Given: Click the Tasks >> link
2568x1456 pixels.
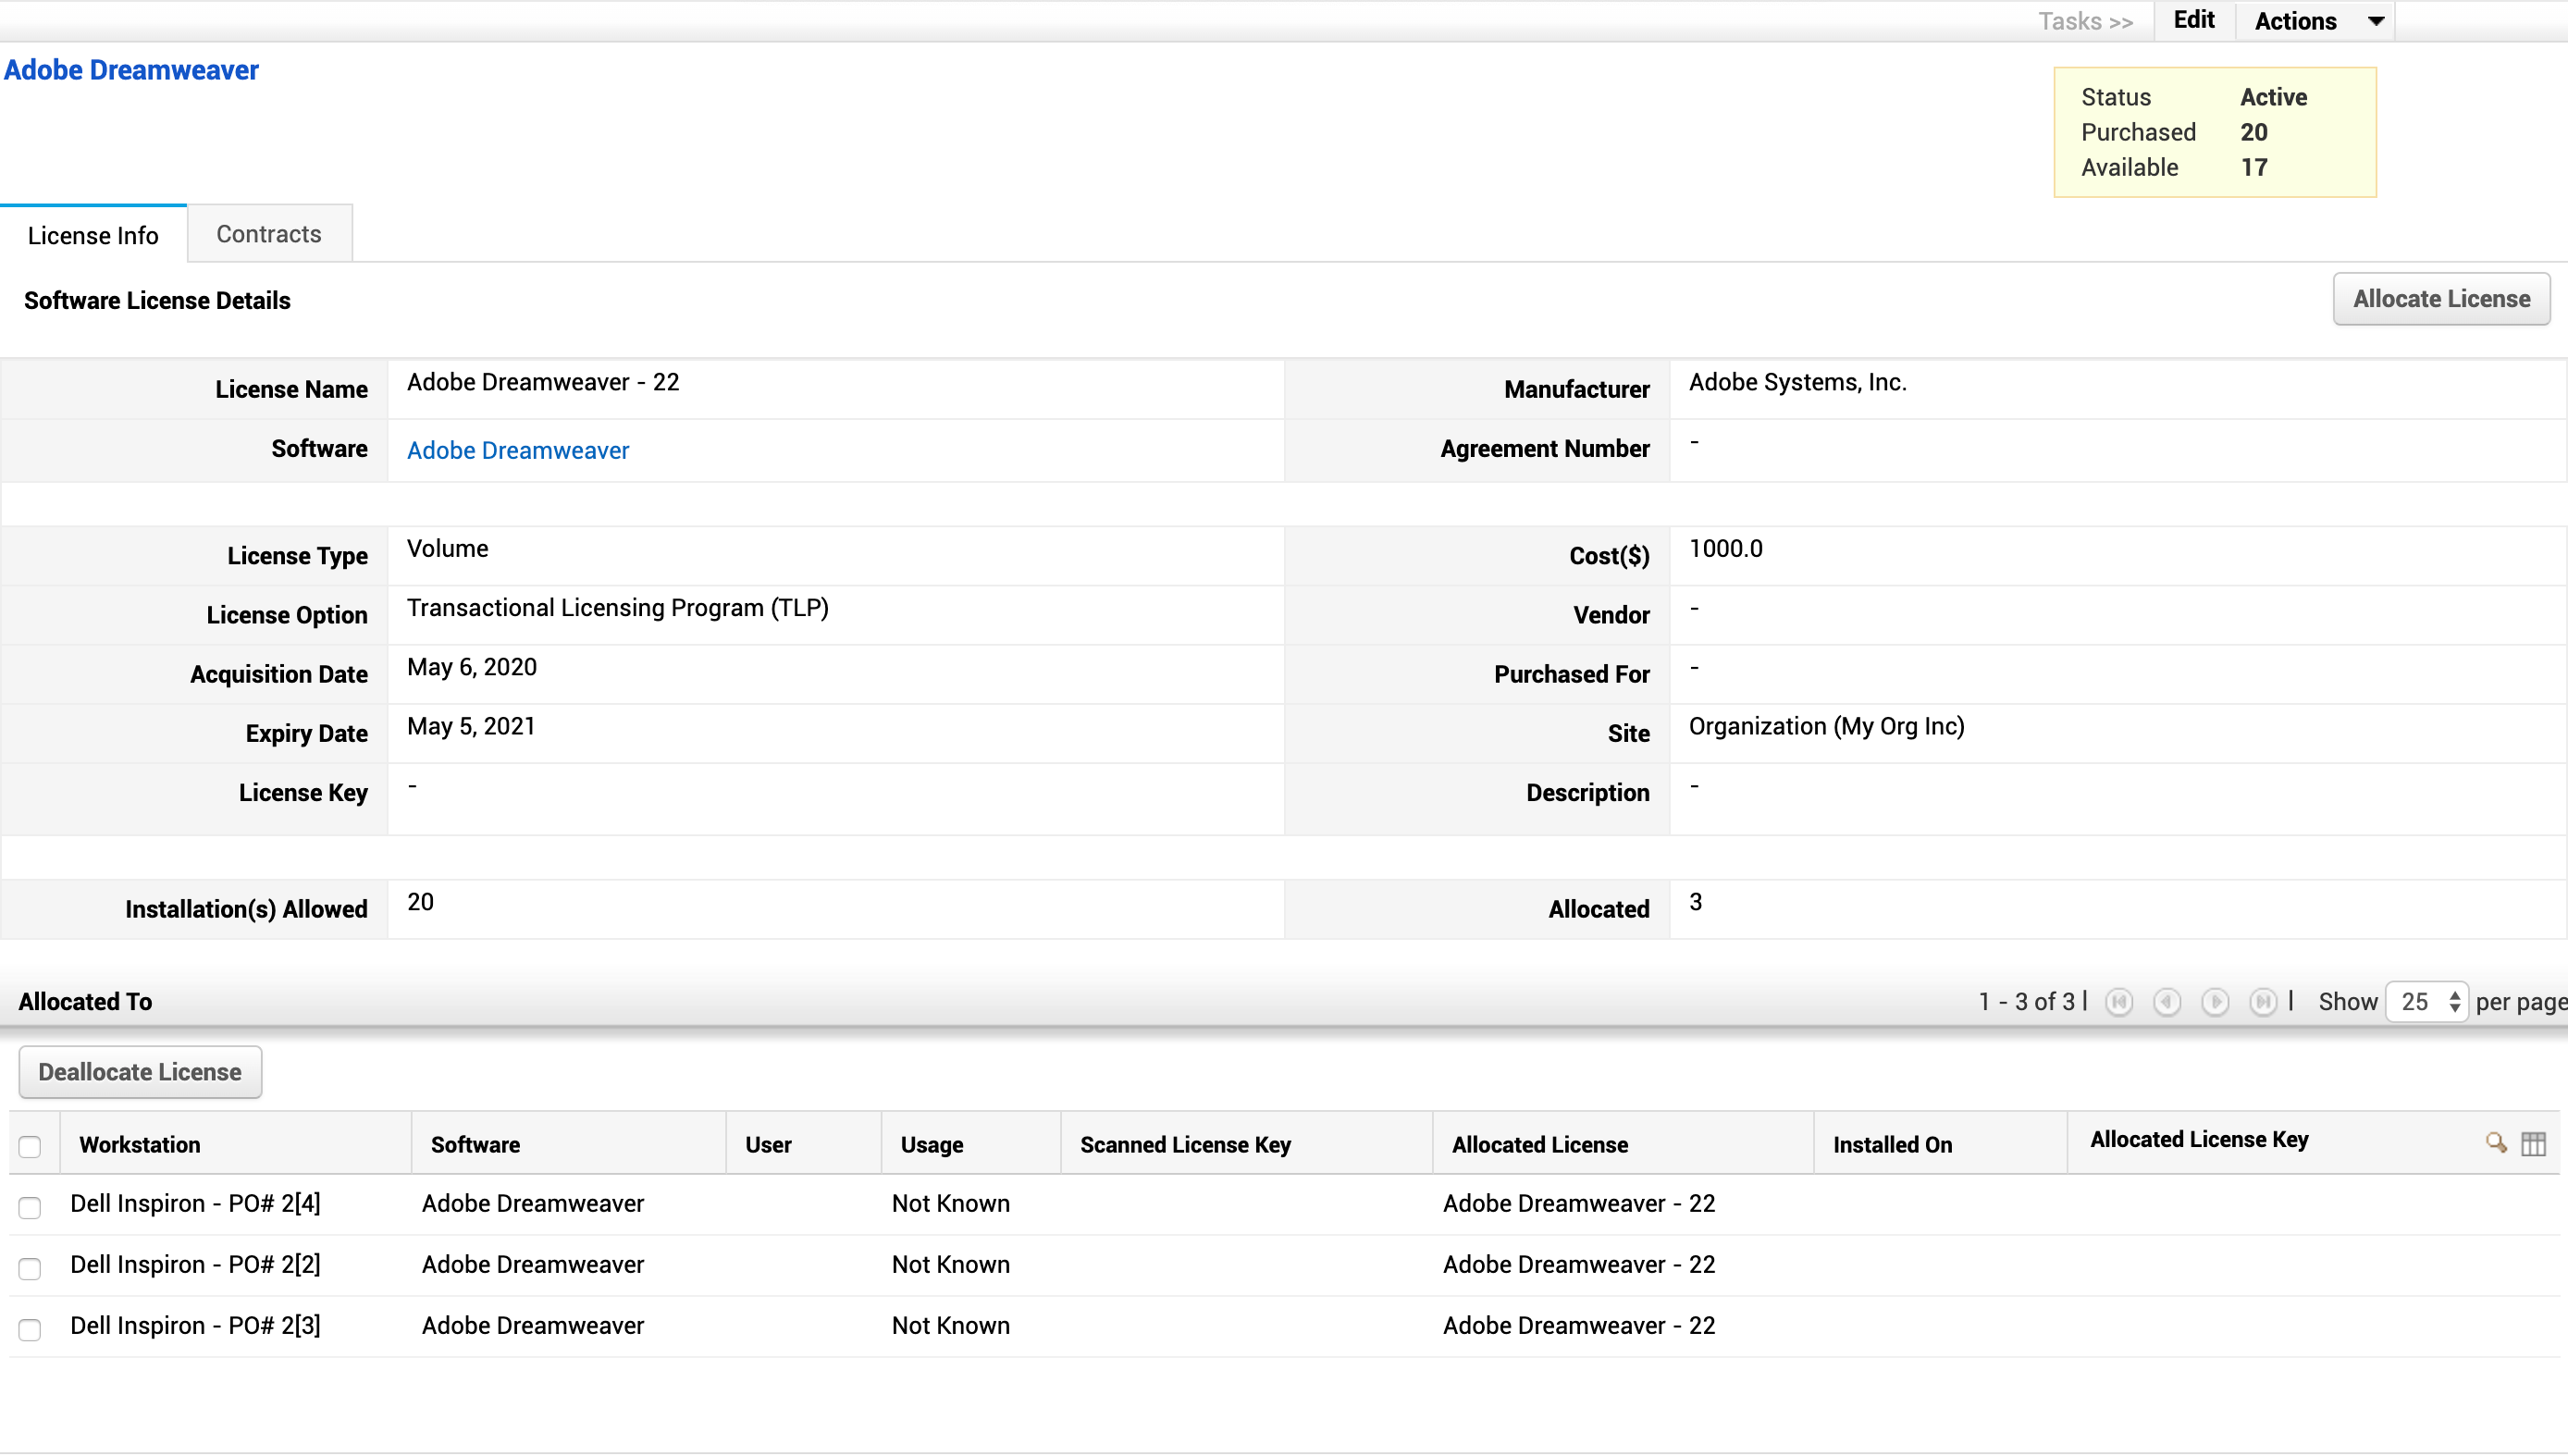Looking at the screenshot, I should (x=2085, y=21).
